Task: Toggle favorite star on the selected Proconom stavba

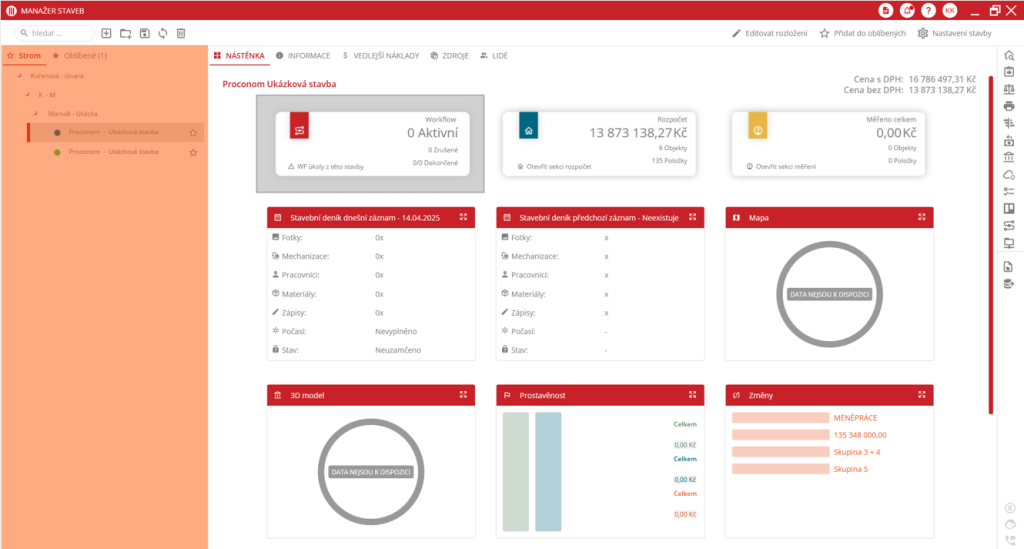Action: 193,133
